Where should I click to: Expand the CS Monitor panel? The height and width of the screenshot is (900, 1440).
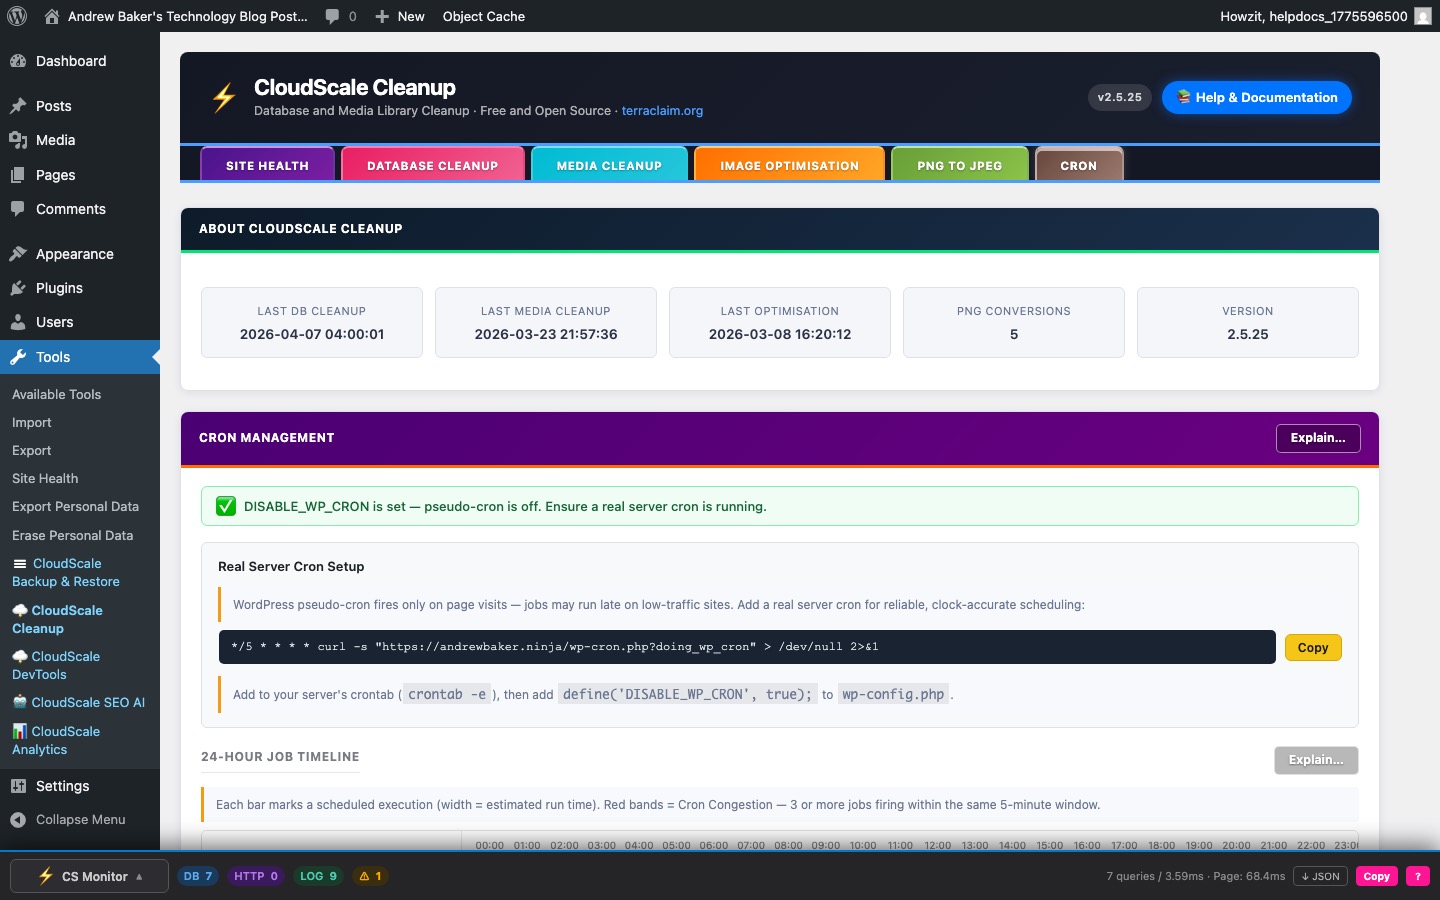90,876
